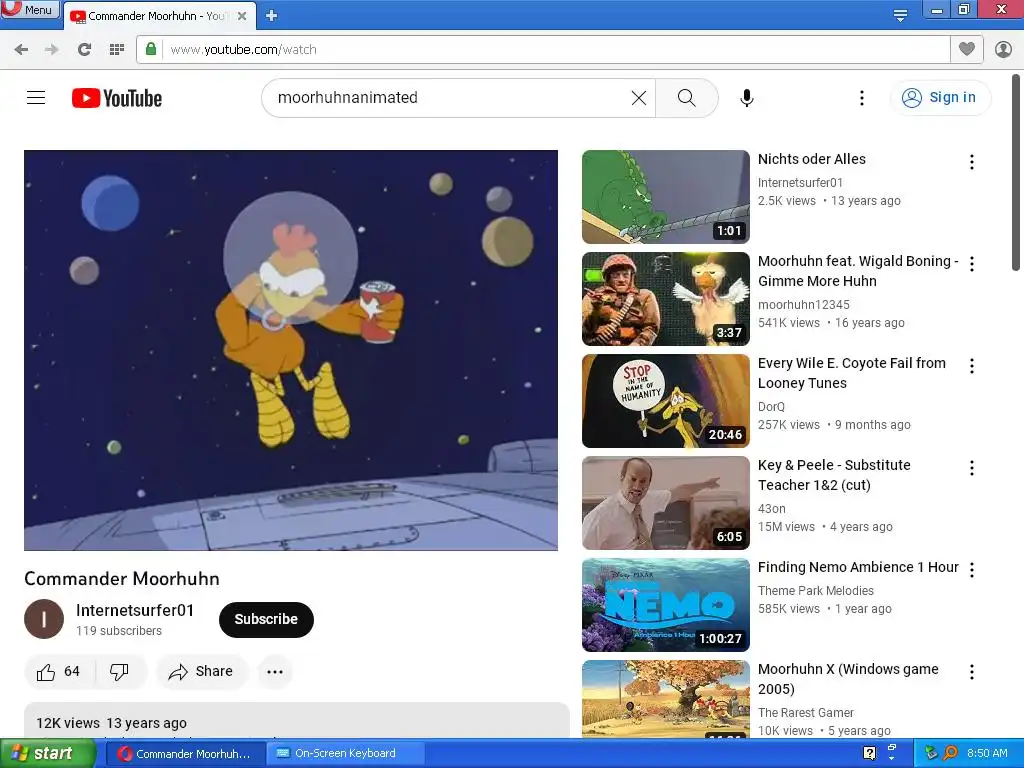1024x768 pixels.
Task: Click the 8:50 AM taskbar clock
Action: pyautogui.click(x=987, y=753)
